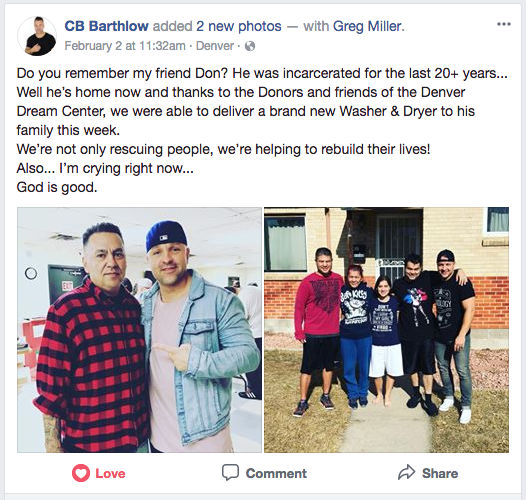Open the February 2 timestamp permalink
Viewport: 526px width, 500px height.
[125, 46]
